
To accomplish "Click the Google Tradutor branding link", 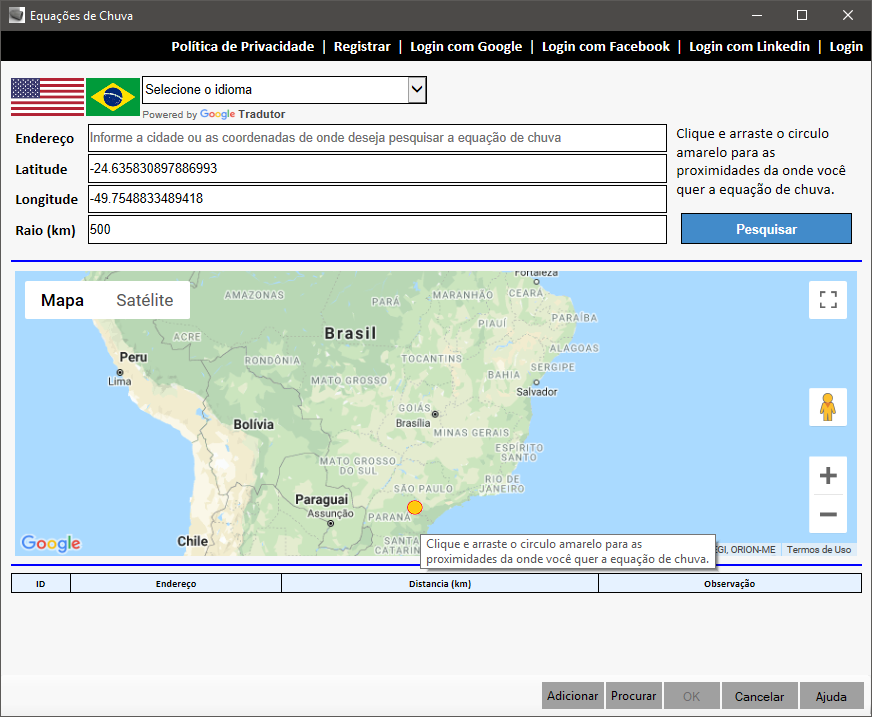I will pyautogui.click(x=242, y=114).
